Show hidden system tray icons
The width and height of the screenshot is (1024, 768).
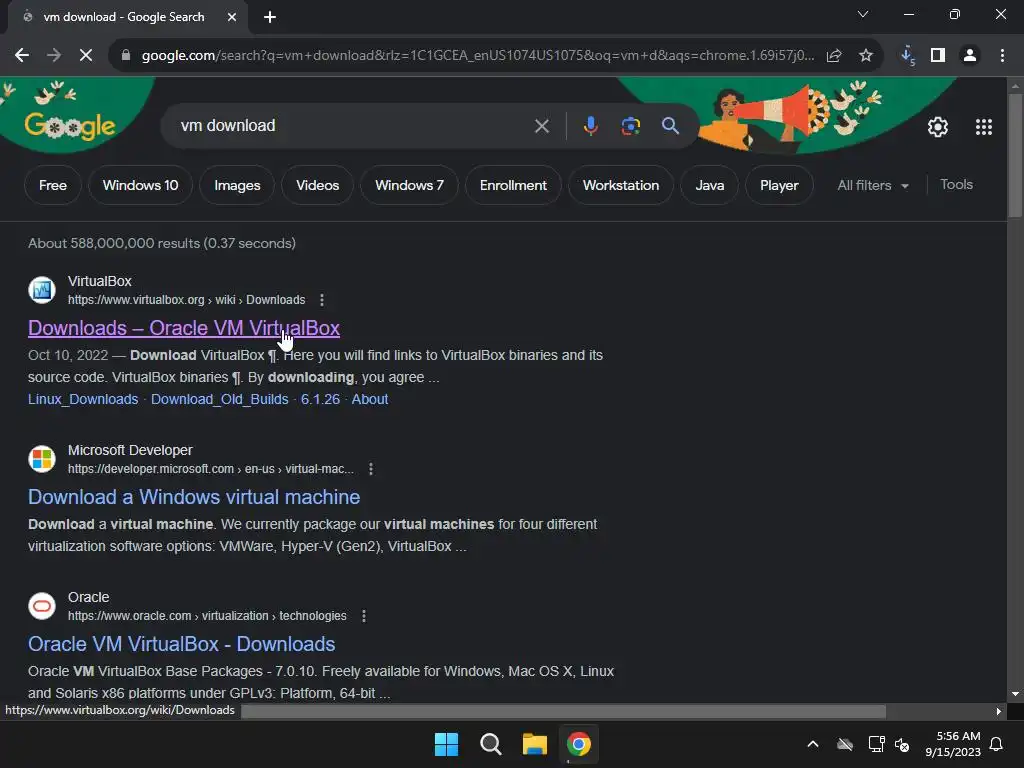(x=813, y=744)
